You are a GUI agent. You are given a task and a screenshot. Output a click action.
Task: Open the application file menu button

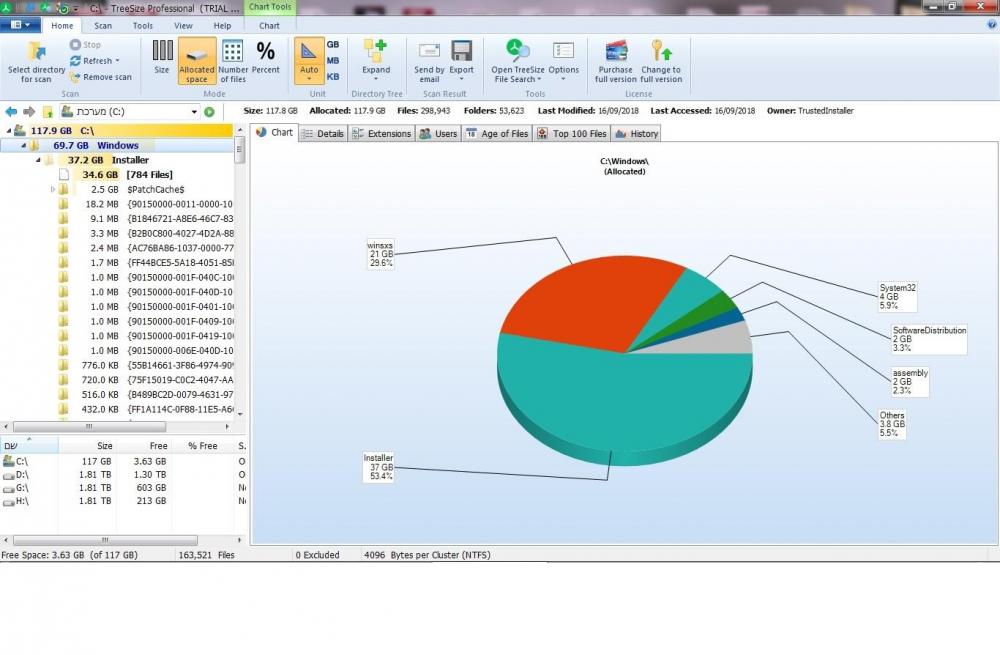click(x=20, y=25)
